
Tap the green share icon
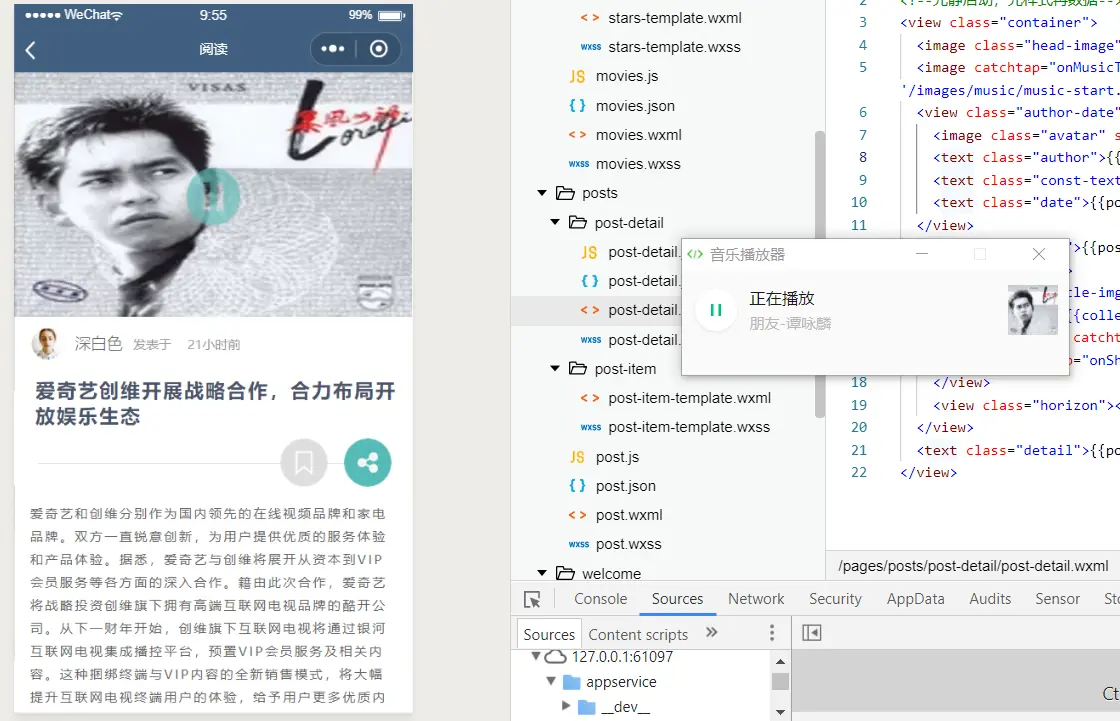pos(368,462)
